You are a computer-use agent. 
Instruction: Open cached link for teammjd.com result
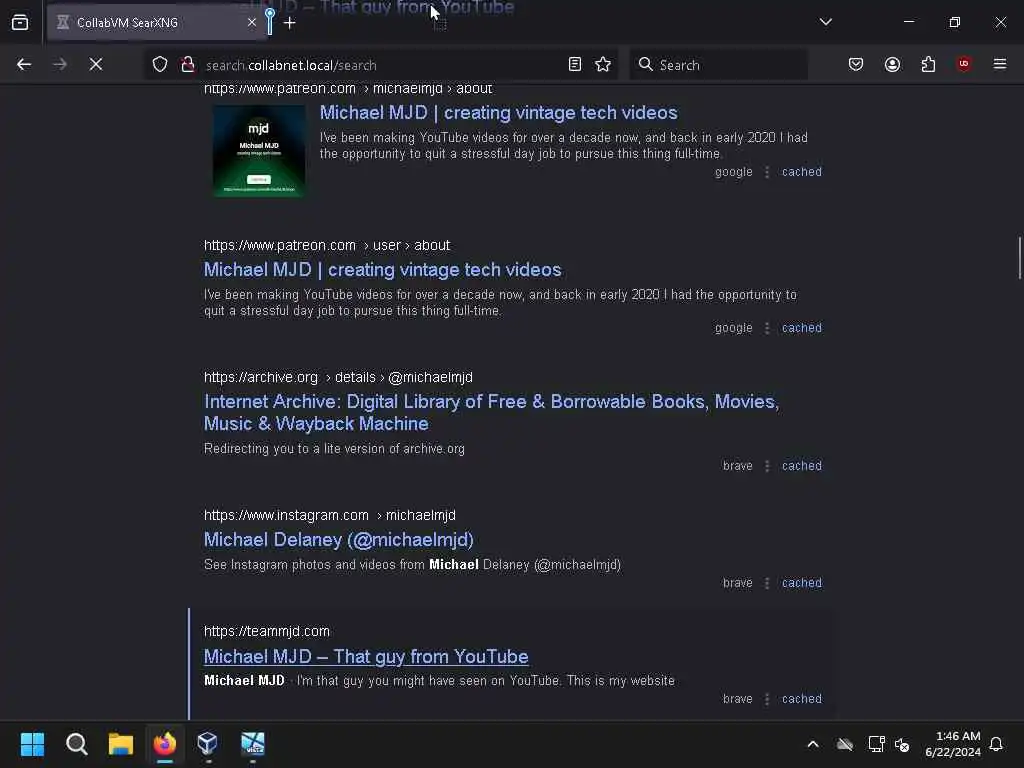[x=802, y=699]
